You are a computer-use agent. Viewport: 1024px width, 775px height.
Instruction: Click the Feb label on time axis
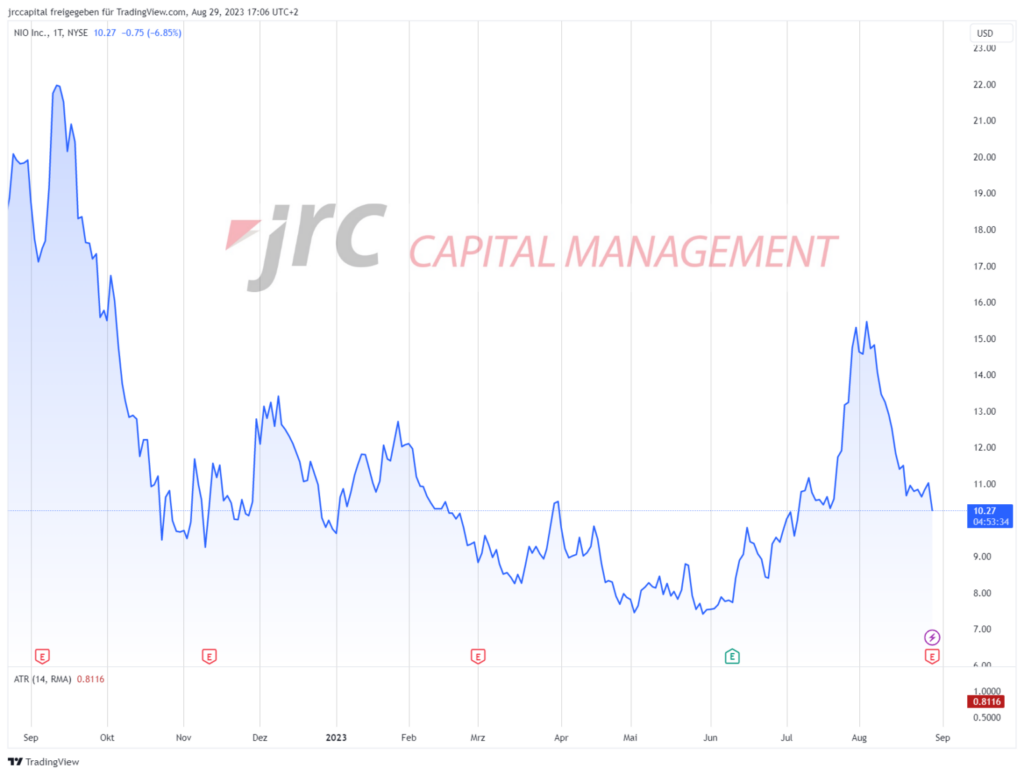pyautogui.click(x=409, y=738)
